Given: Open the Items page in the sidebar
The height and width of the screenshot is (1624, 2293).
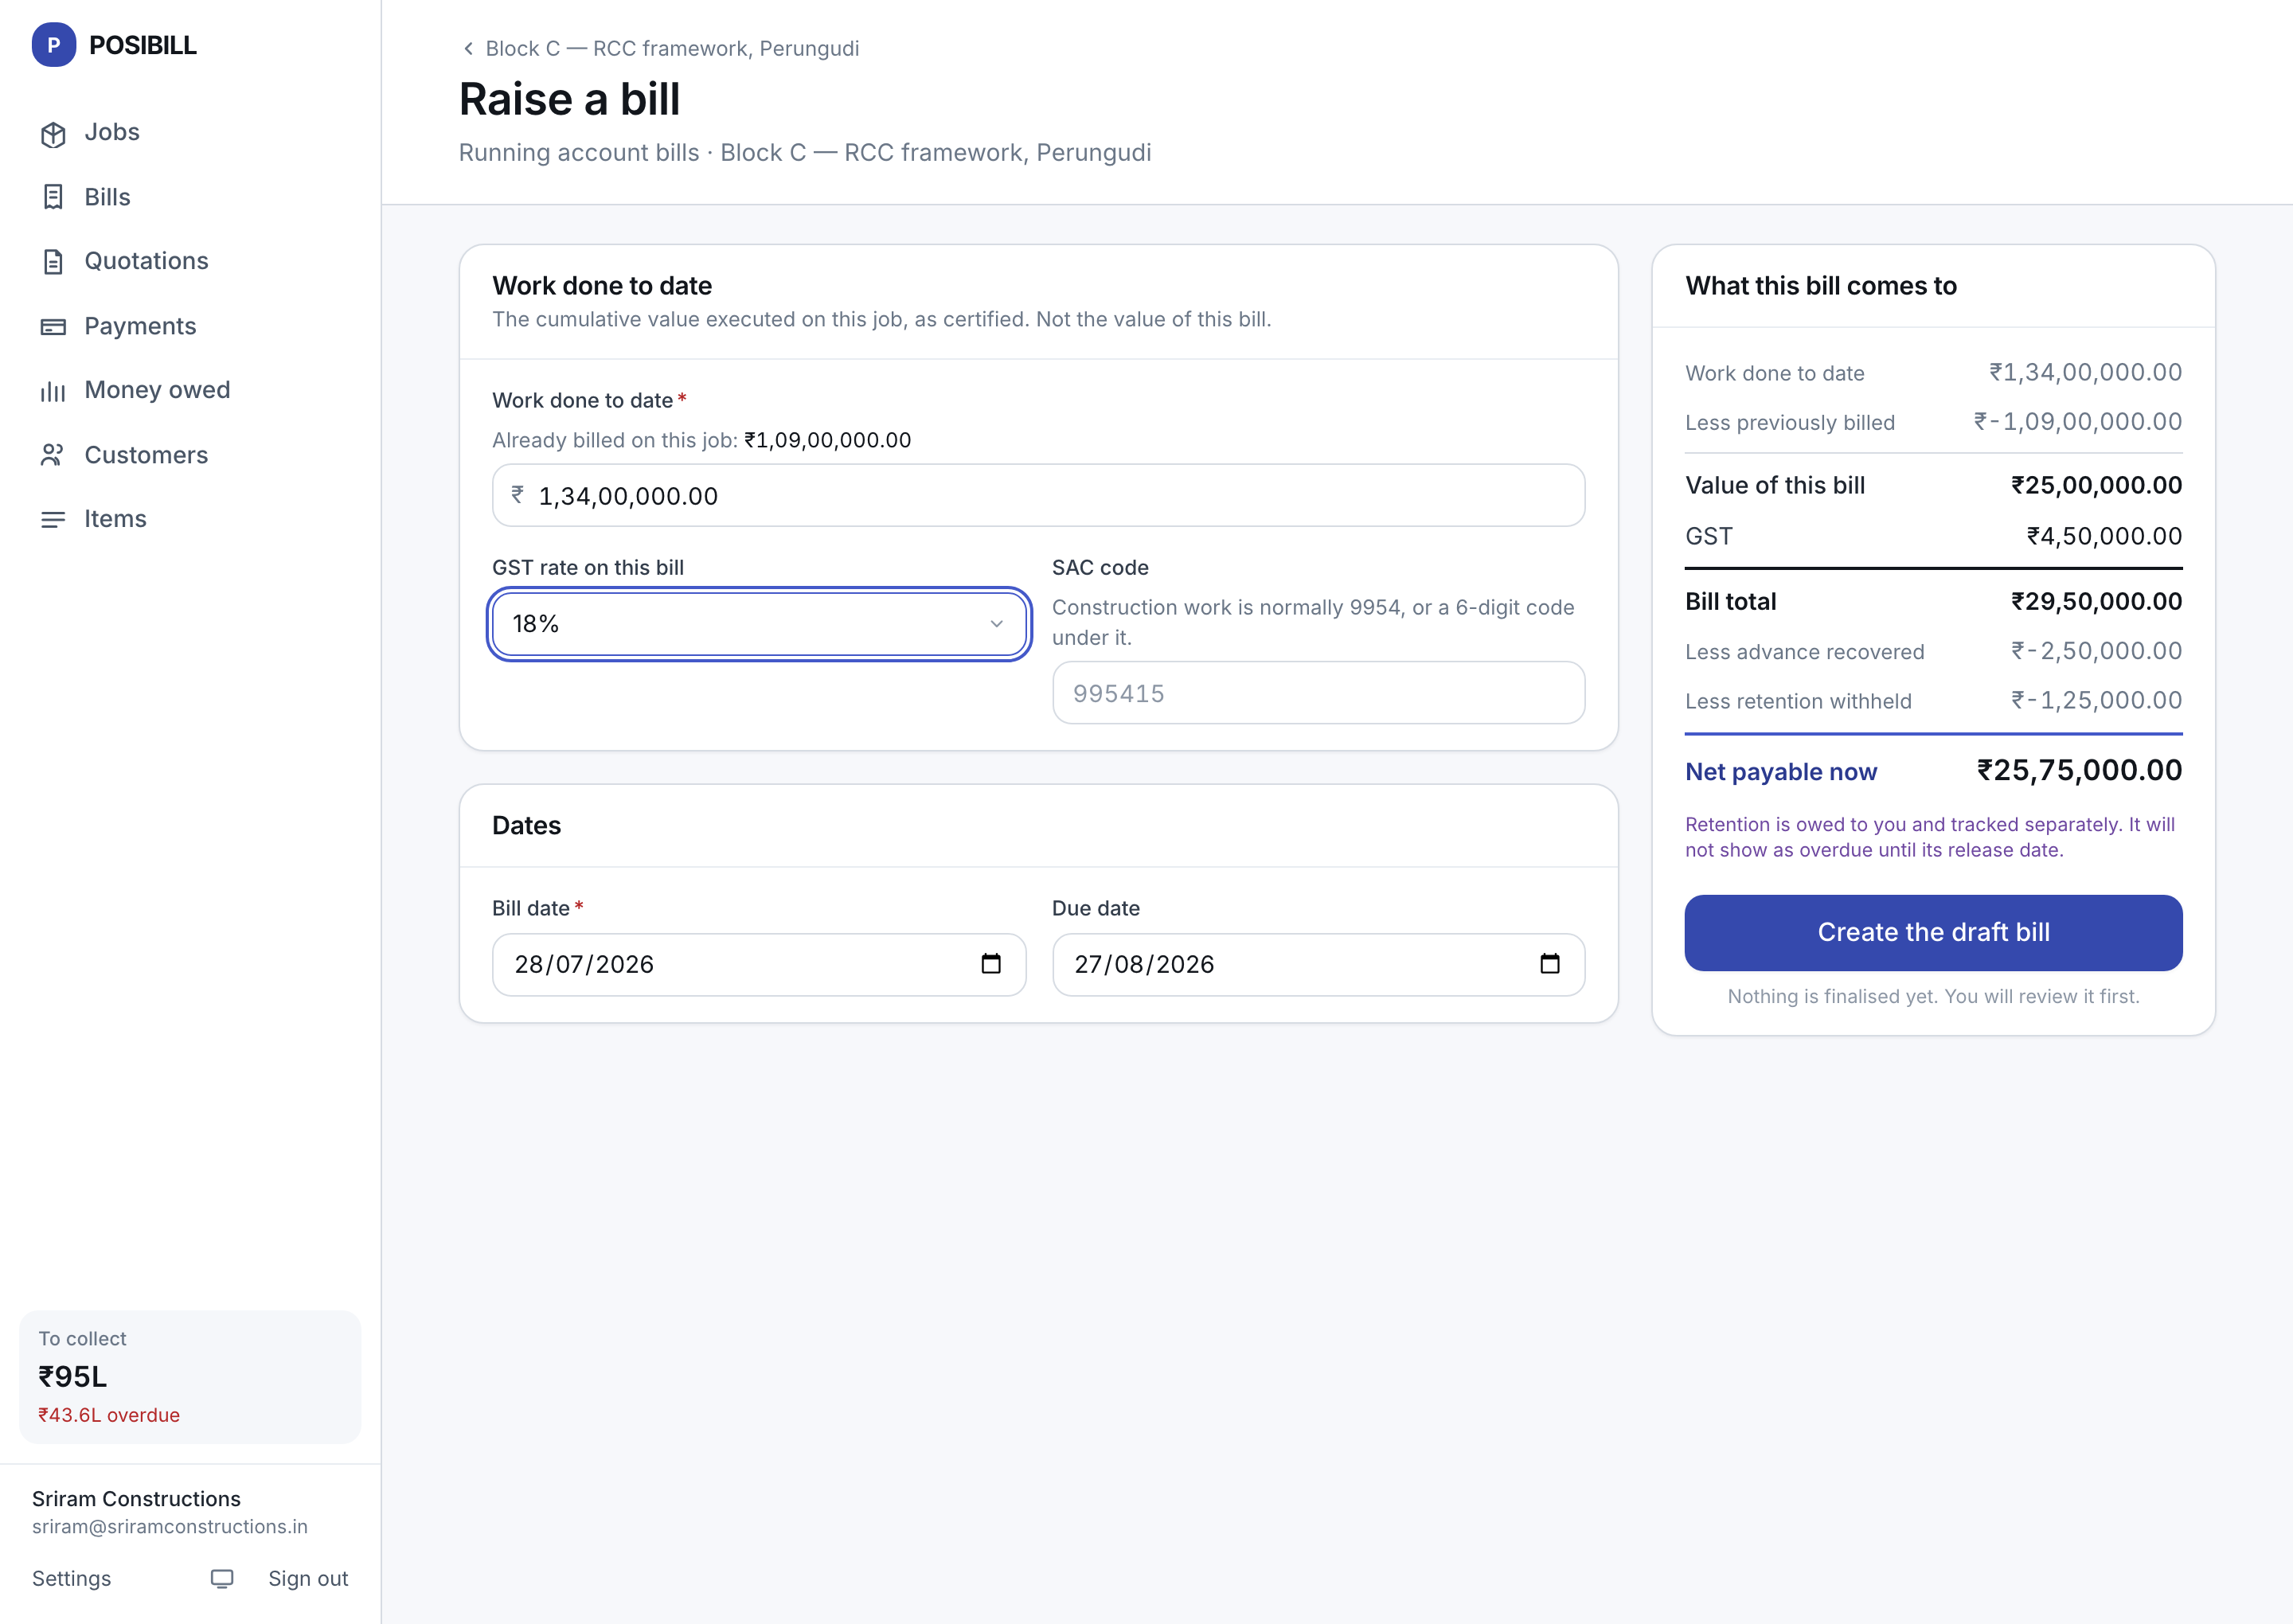Looking at the screenshot, I should pyautogui.click(x=190, y=520).
